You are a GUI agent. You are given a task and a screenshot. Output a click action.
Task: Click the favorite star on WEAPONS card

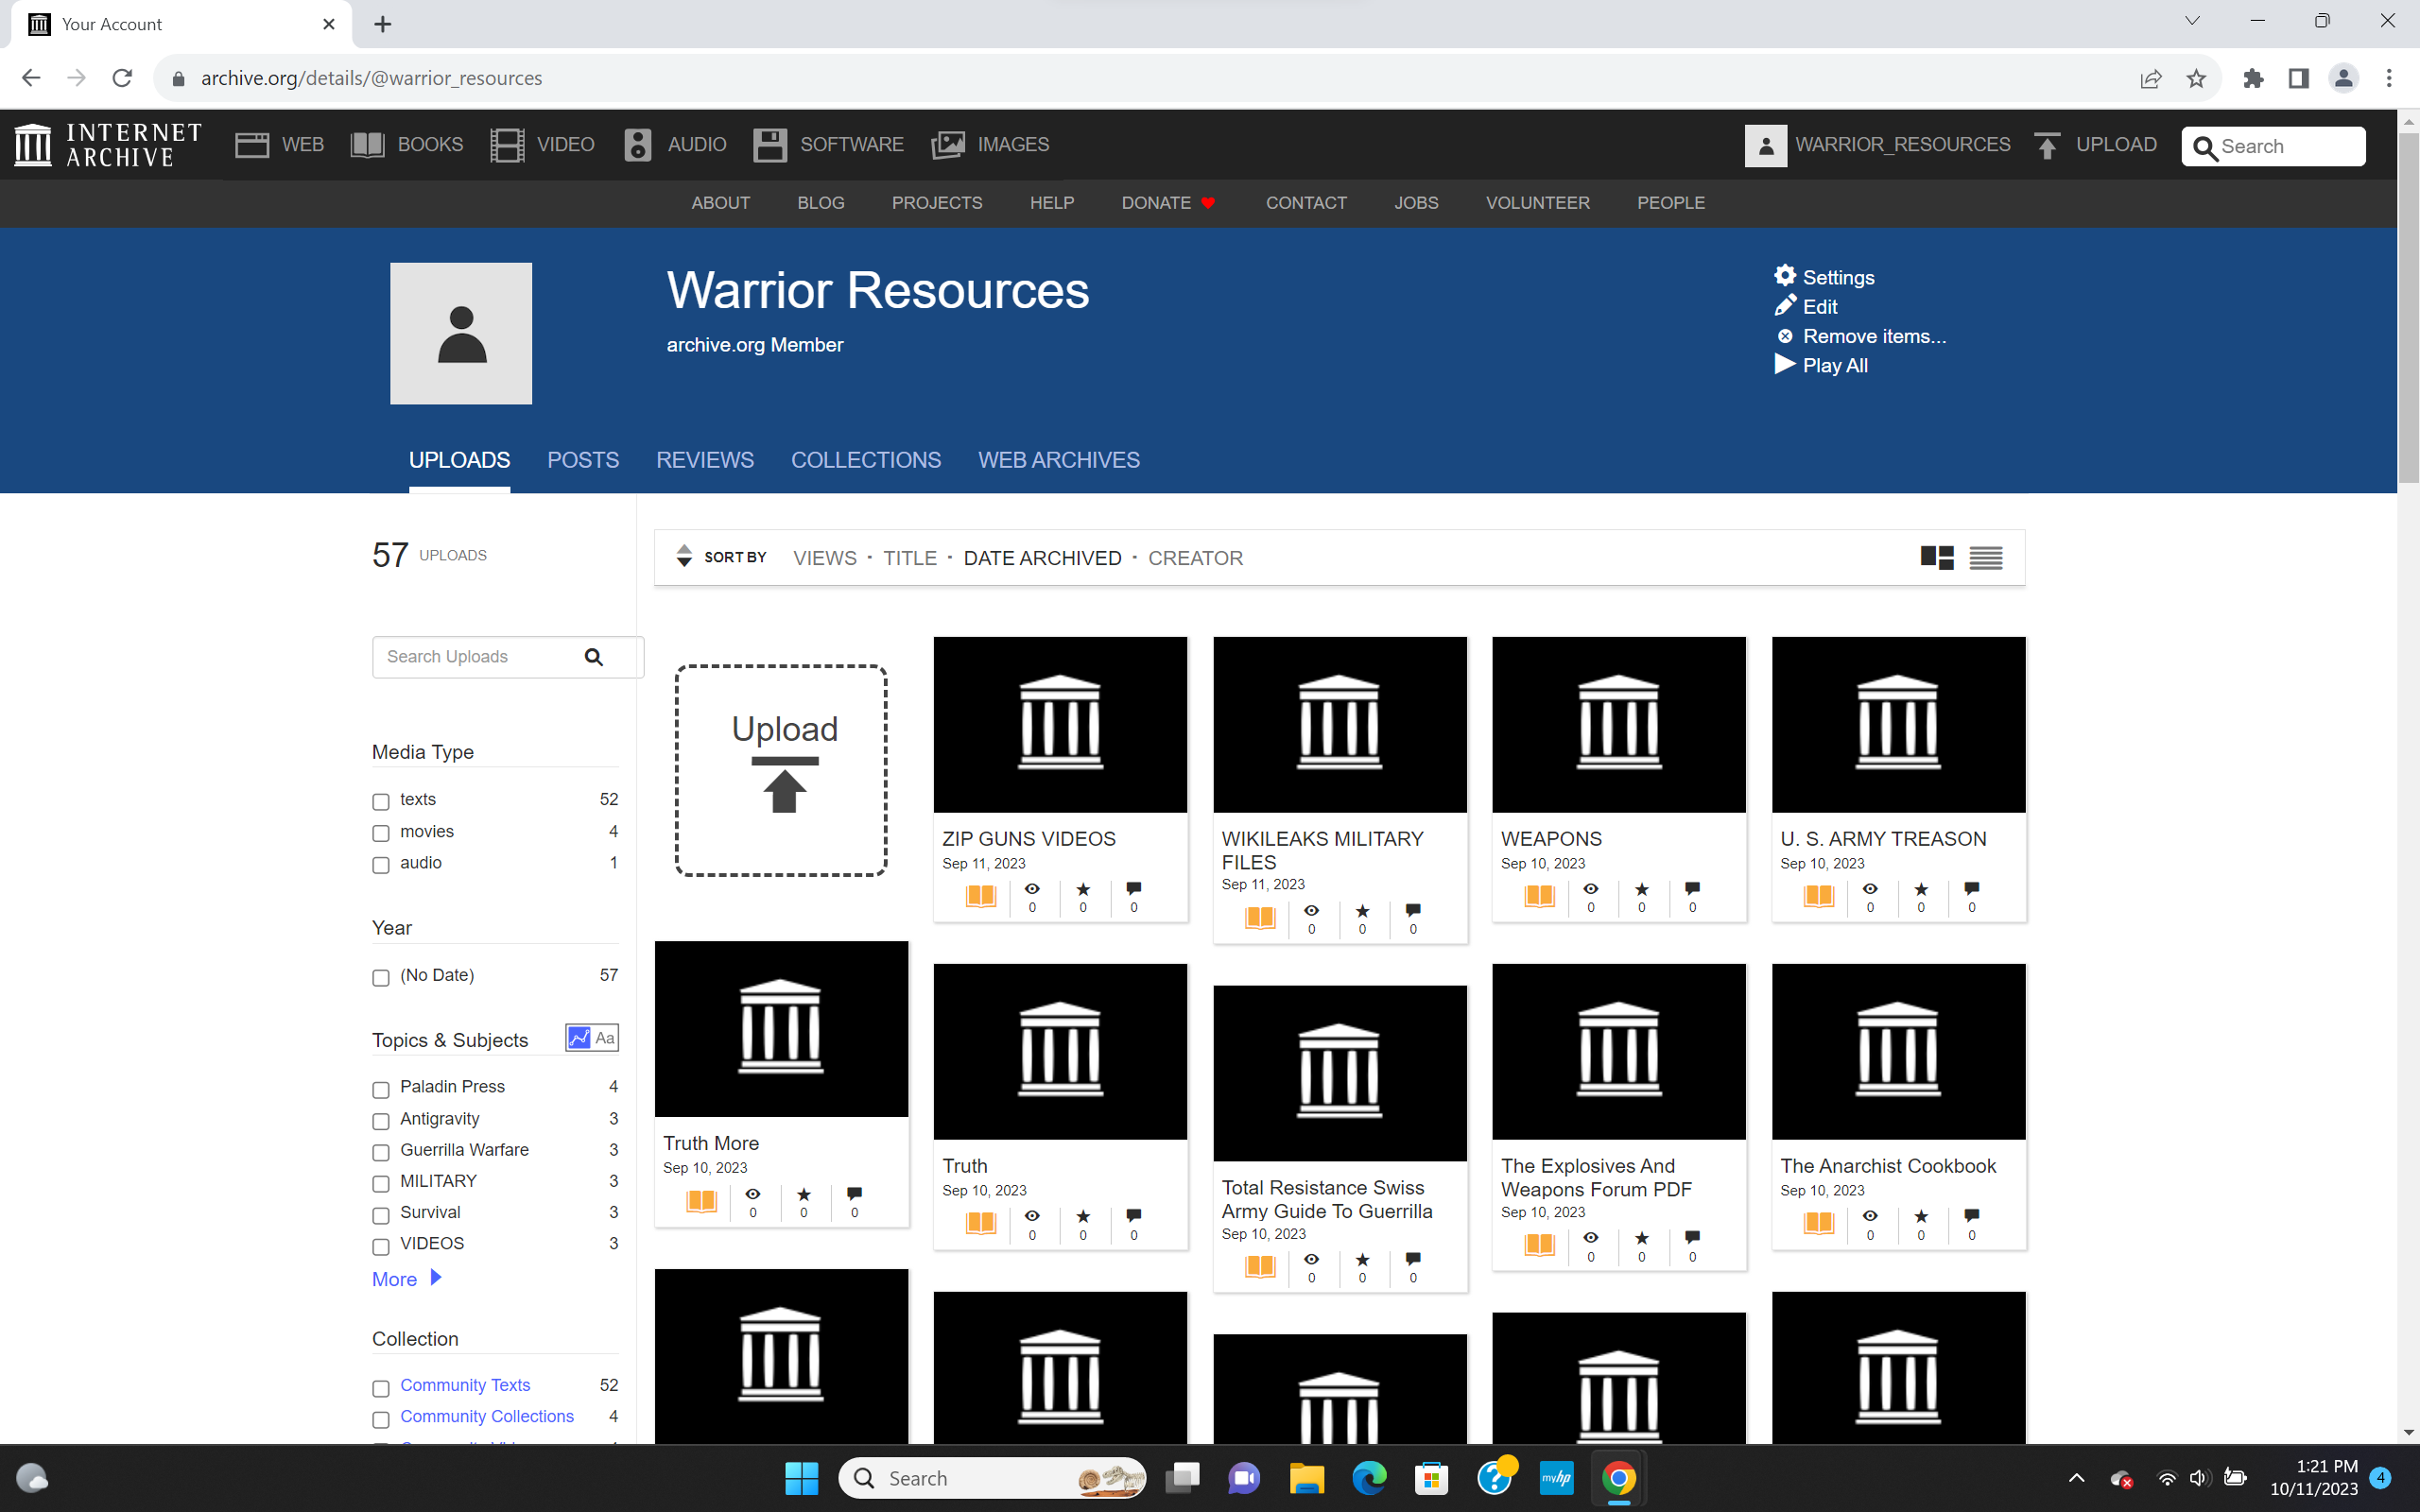(x=1641, y=889)
